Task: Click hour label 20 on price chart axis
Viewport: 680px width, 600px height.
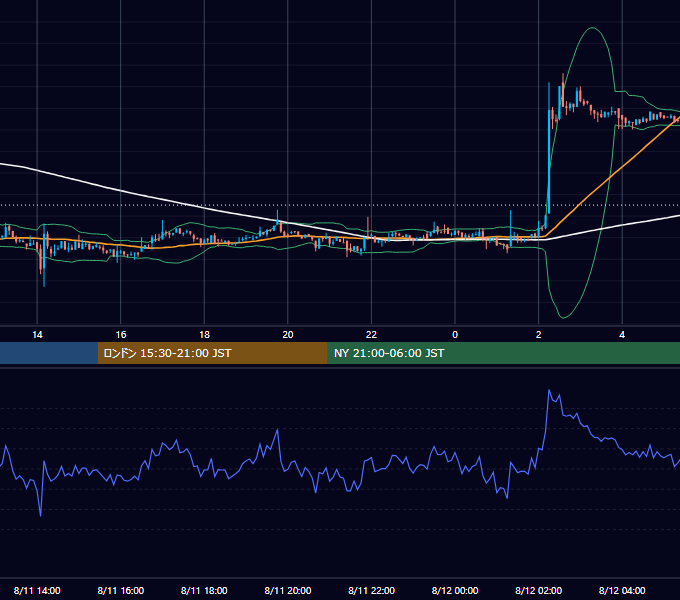Action: 288,334
